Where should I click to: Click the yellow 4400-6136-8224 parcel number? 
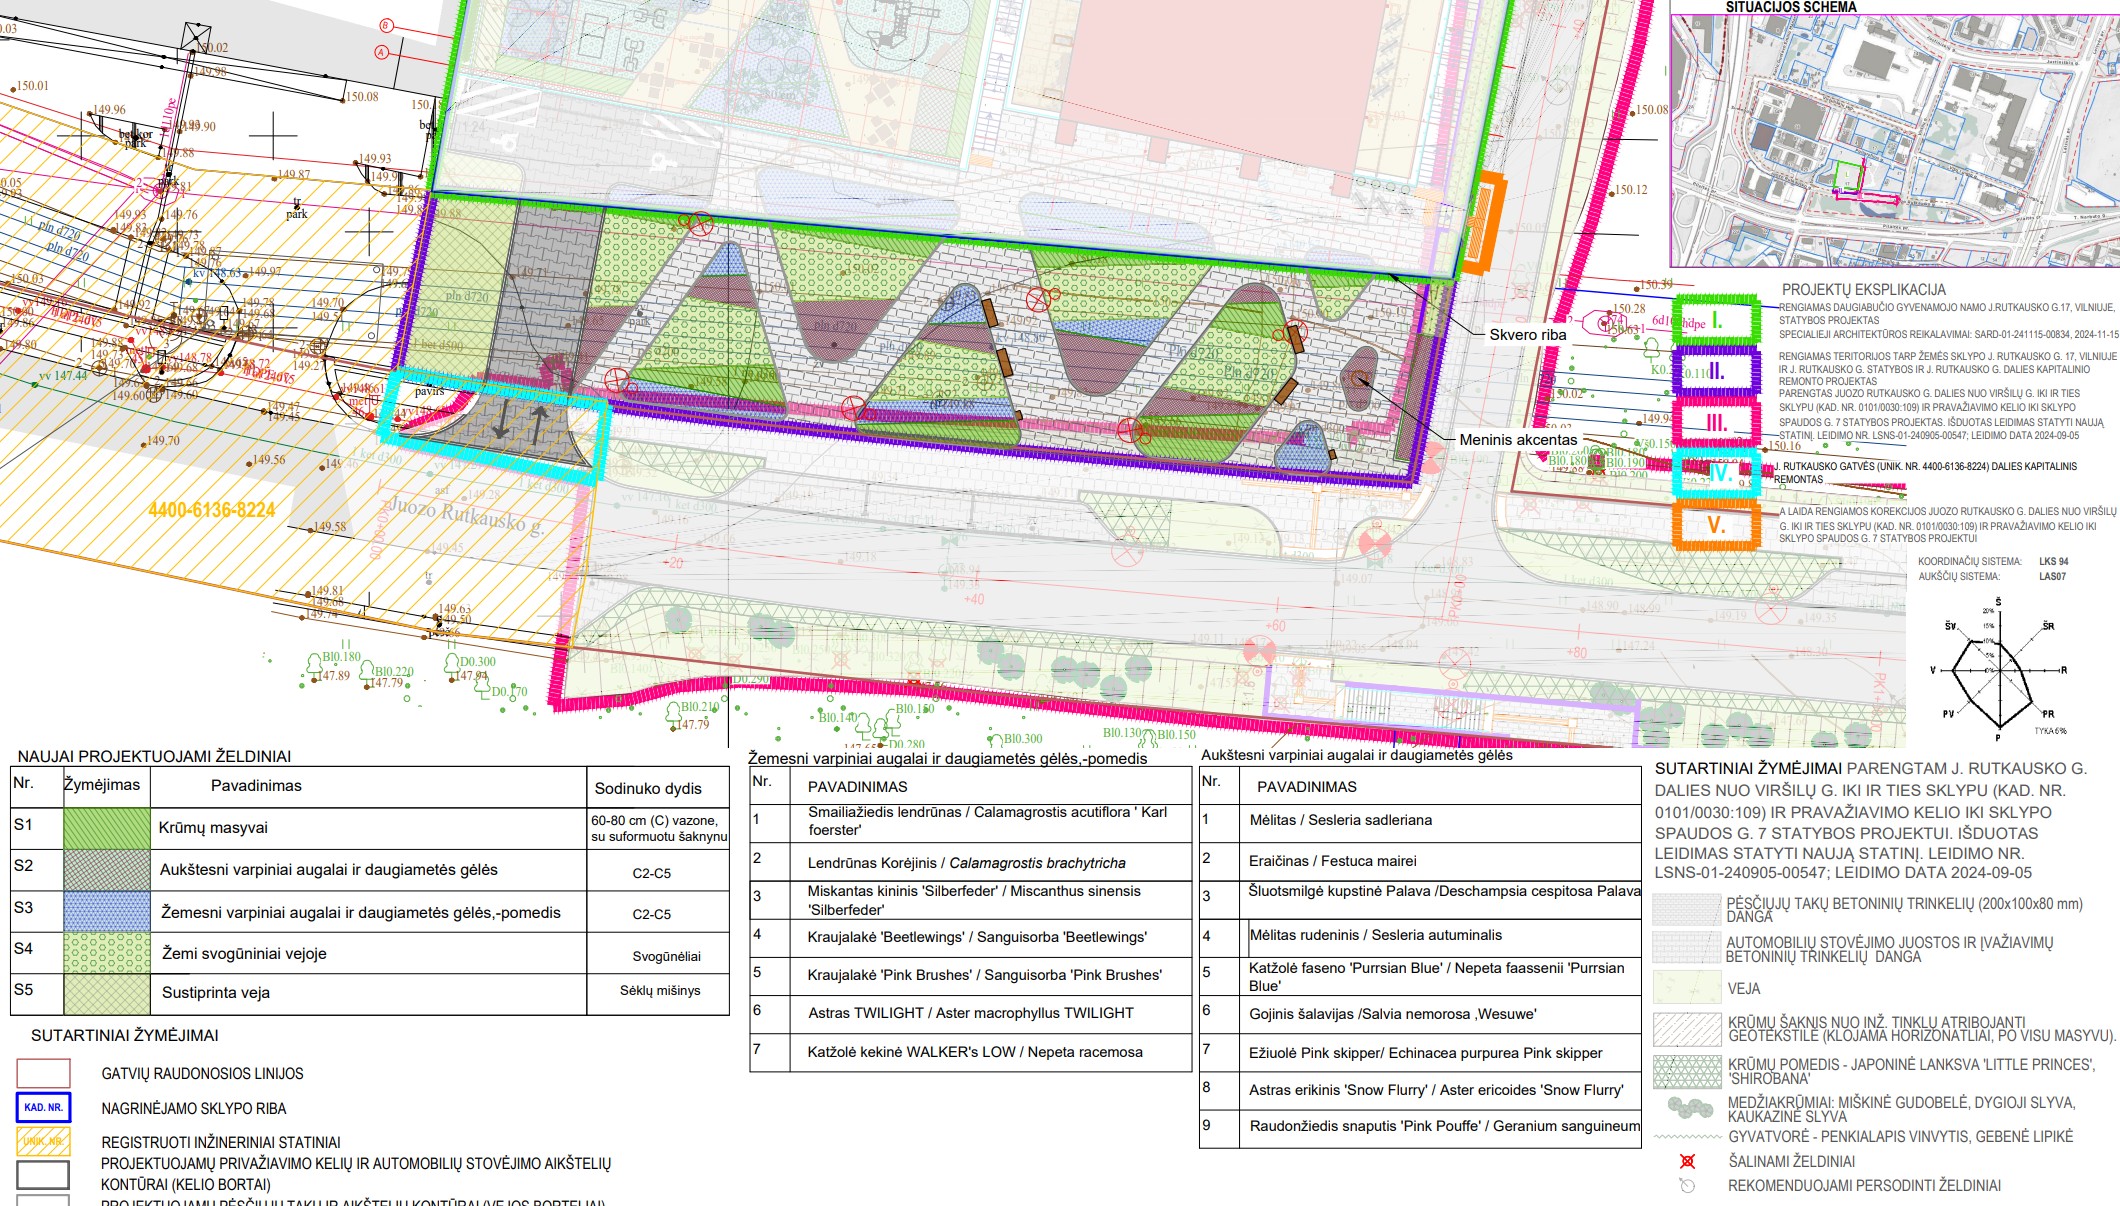click(211, 510)
